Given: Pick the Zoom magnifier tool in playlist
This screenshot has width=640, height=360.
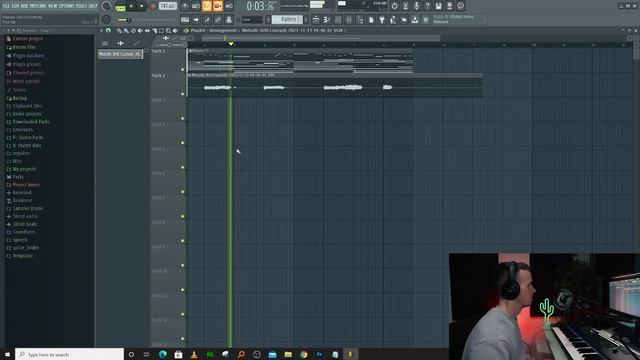Looking at the screenshot, I should tap(168, 31).
